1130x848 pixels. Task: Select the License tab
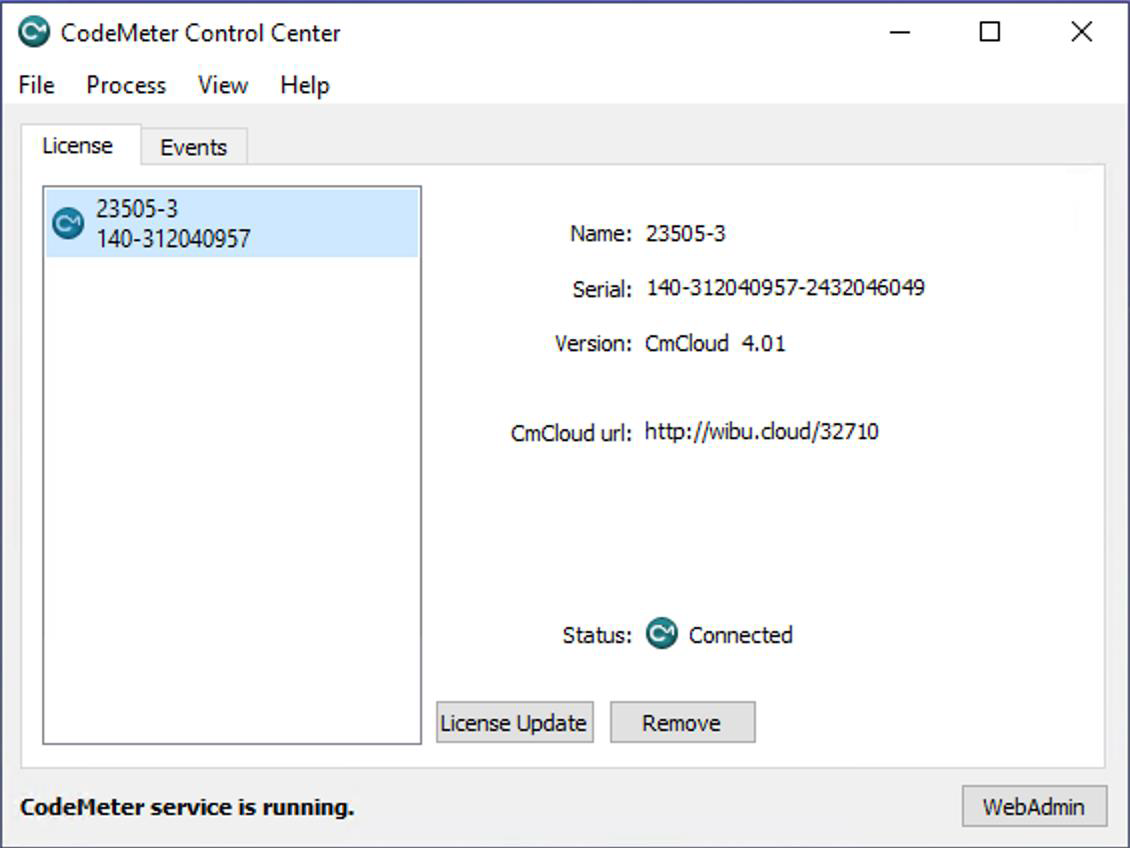pyautogui.click(x=77, y=146)
